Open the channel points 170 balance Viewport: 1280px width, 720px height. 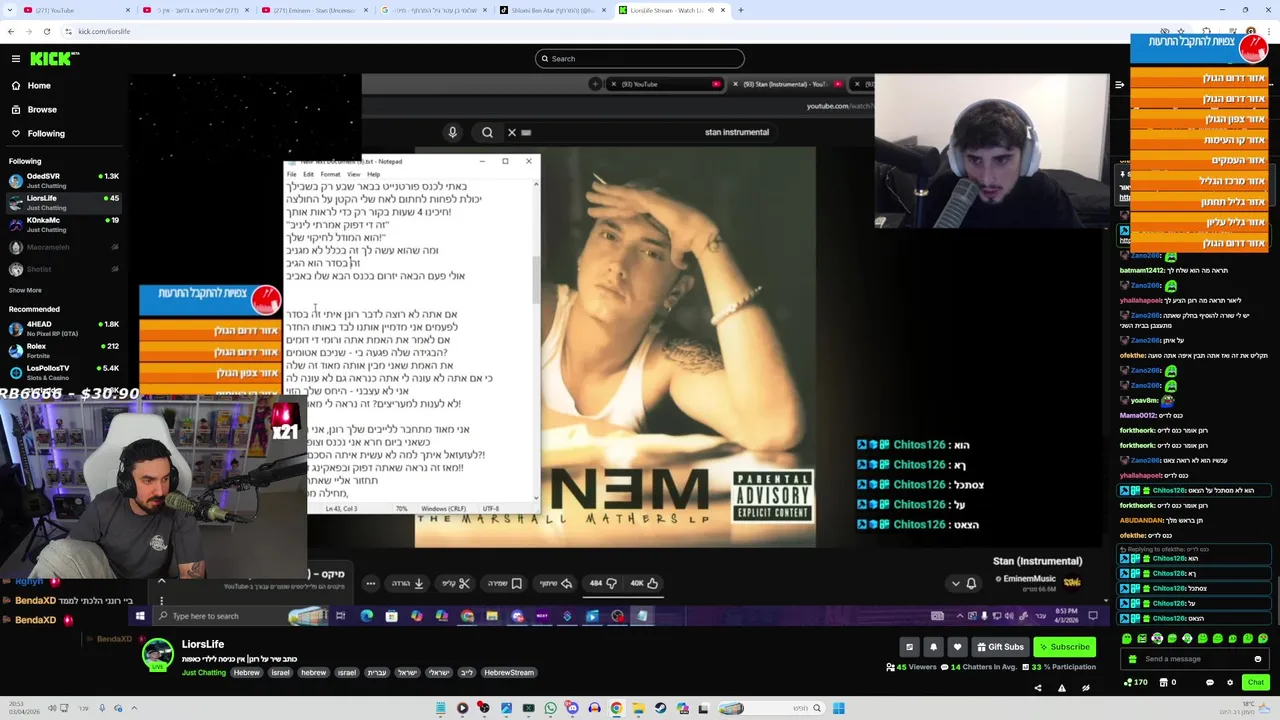[1135, 682]
